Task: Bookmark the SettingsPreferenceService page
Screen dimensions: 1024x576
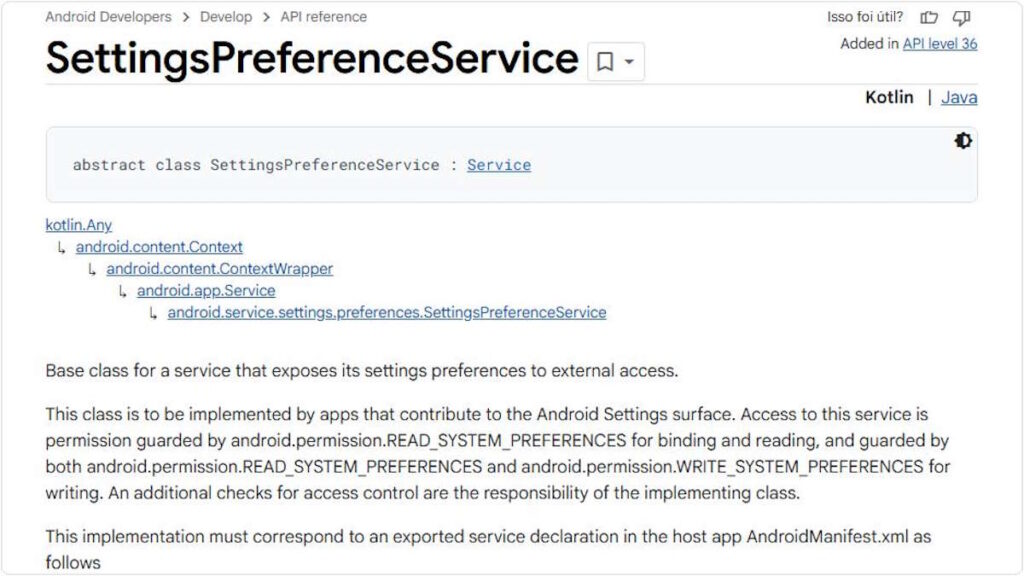Action: click(605, 62)
